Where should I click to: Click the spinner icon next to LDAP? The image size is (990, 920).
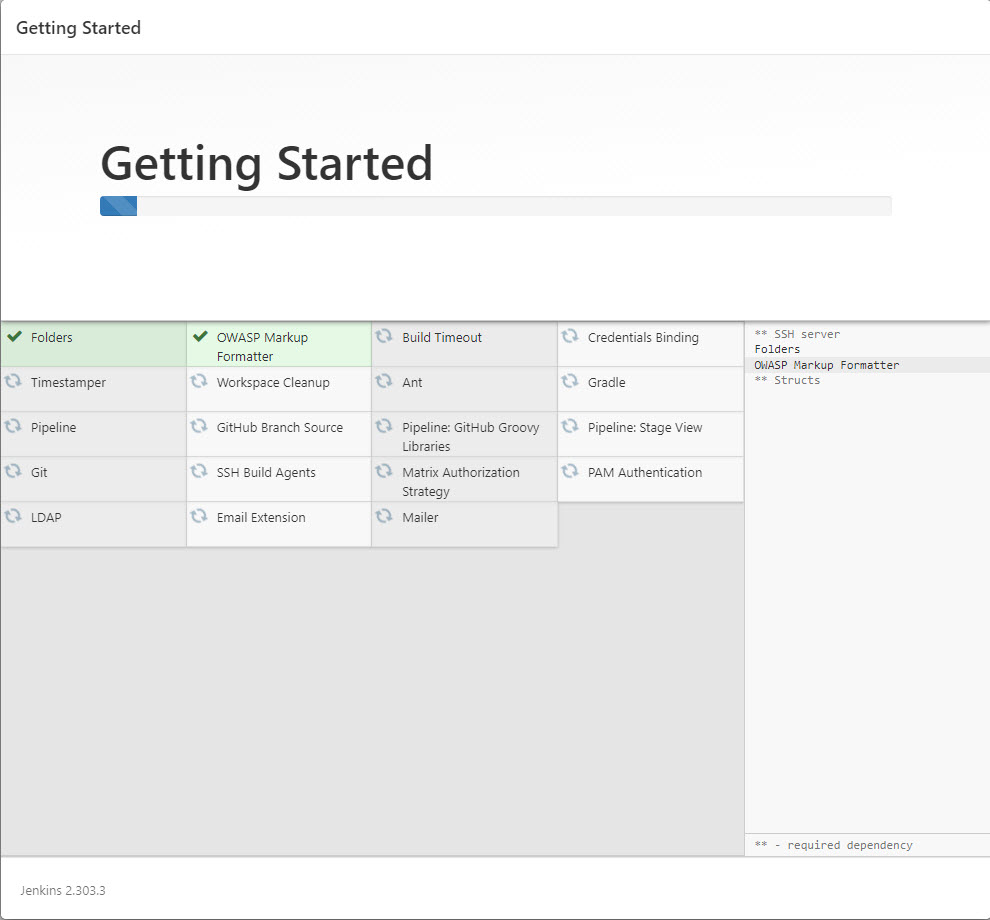point(13,516)
